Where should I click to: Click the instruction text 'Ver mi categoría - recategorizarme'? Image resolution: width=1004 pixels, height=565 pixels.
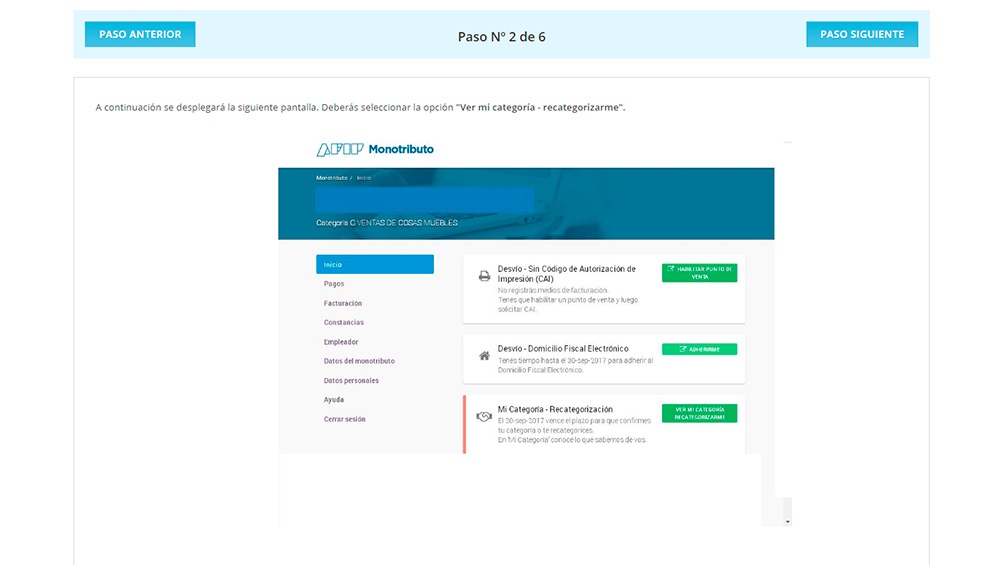(x=541, y=108)
